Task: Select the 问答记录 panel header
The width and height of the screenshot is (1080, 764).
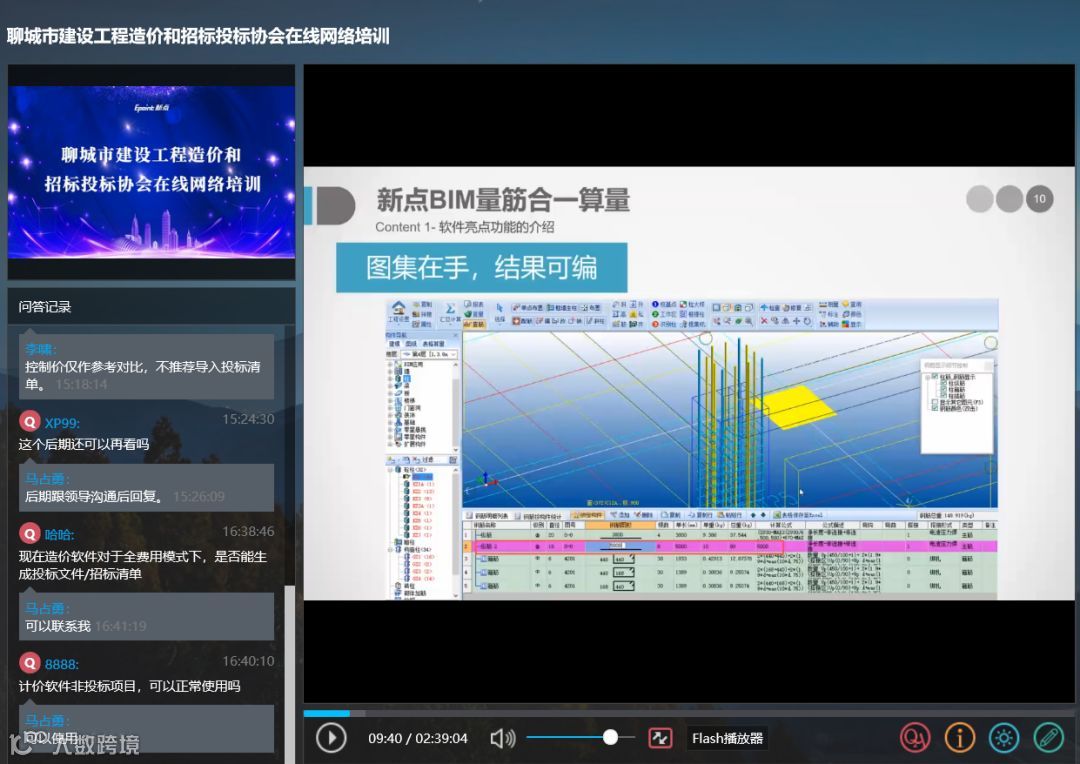Action: coord(45,307)
